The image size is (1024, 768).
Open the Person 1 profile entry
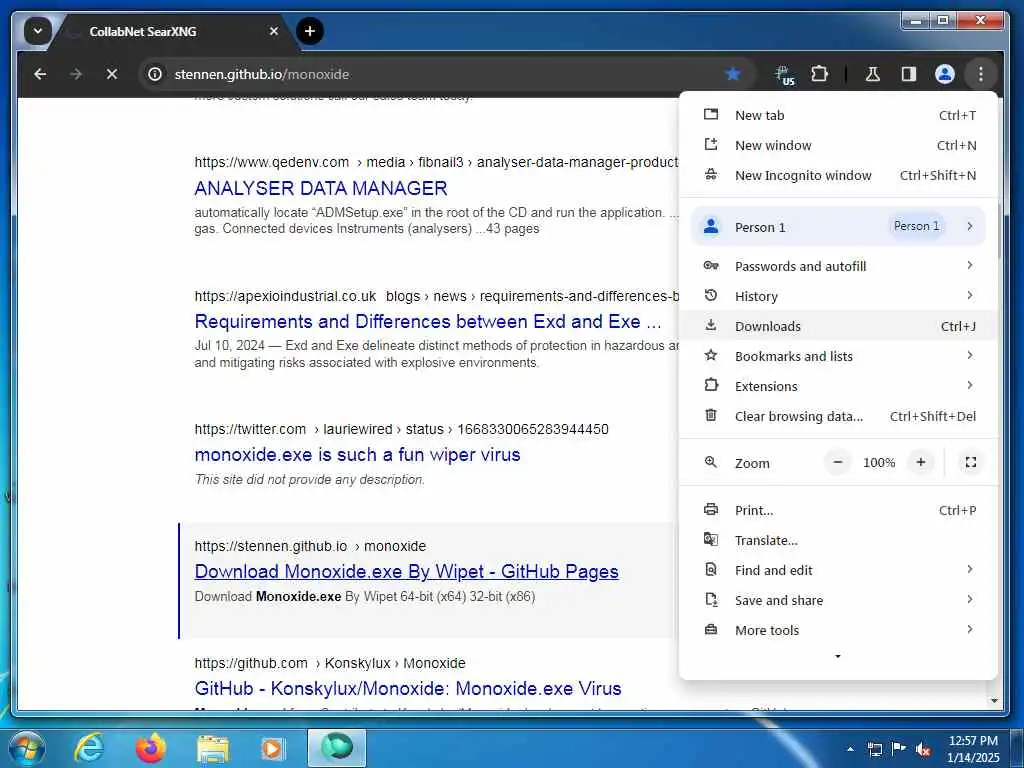point(839,227)
